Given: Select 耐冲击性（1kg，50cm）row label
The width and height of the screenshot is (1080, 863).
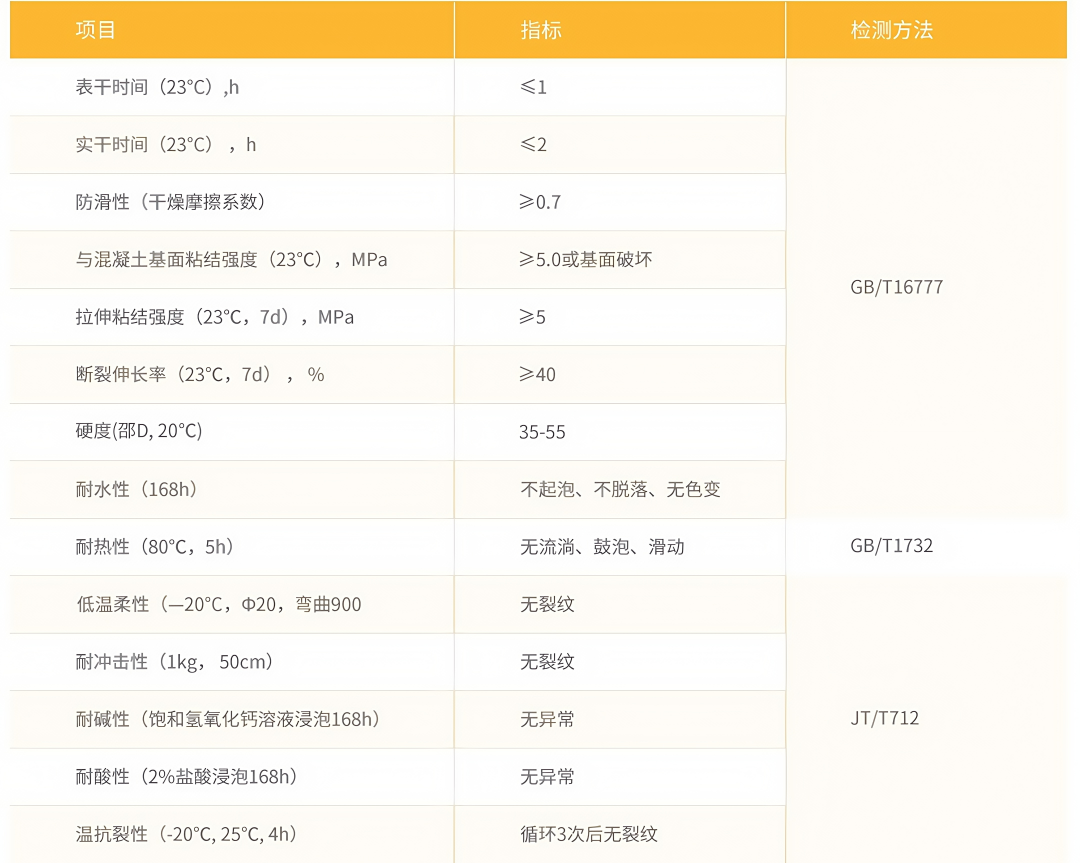Looking at the screenshot, I should (x=174, y=662).
